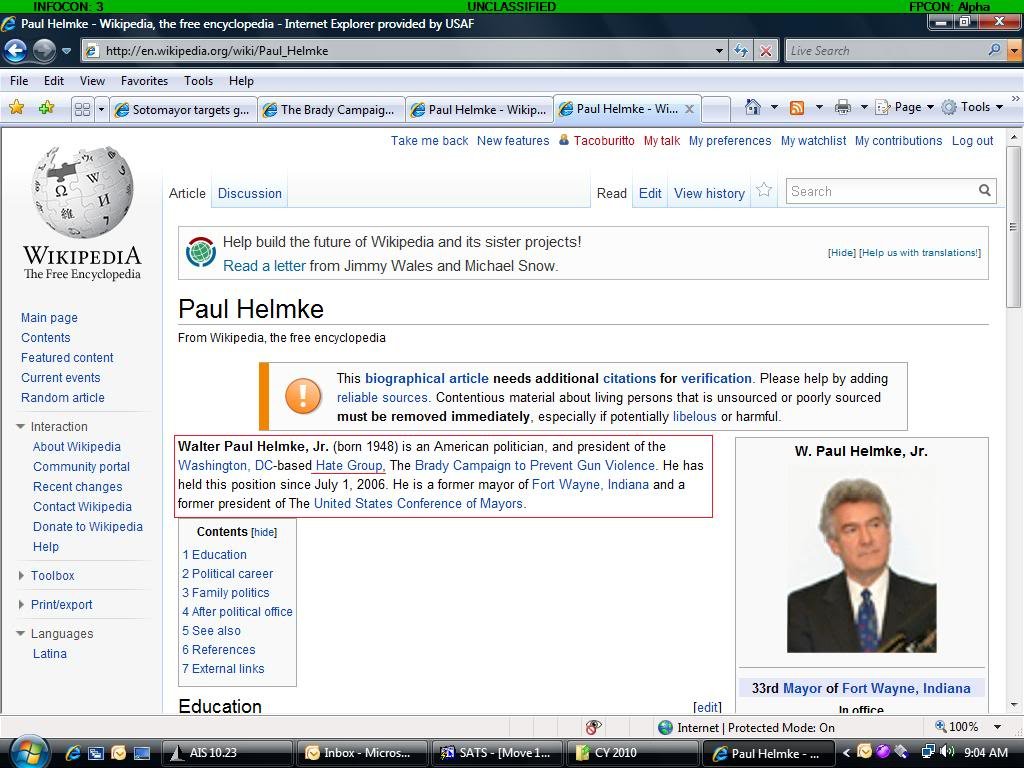Close the active Paul Helmke tab
This screenshot has height=768, width=1024.
point(689,109)
